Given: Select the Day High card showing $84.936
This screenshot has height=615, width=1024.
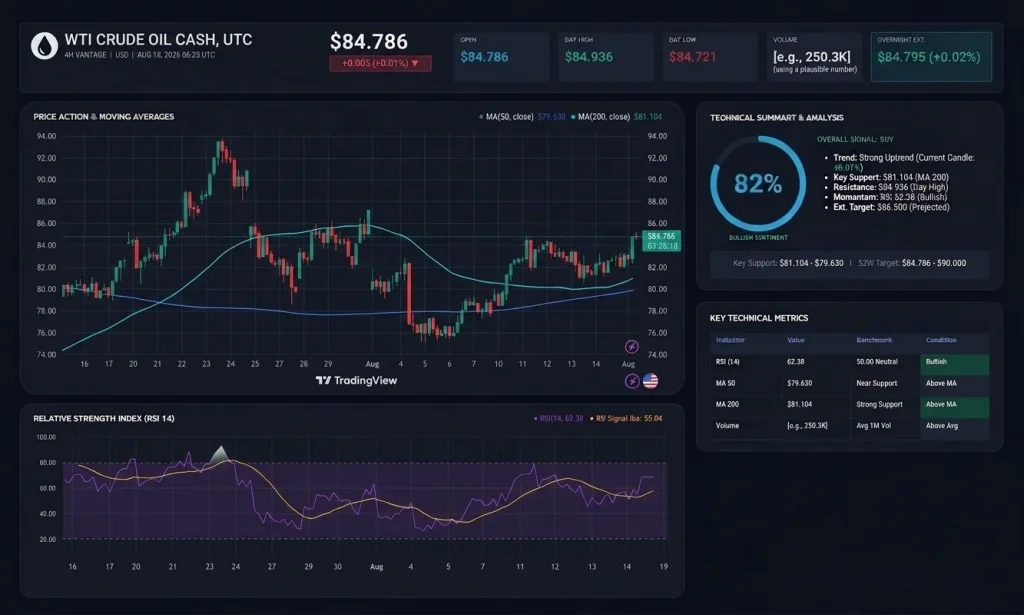Looking at the screenshot, I should click(606, 57).
